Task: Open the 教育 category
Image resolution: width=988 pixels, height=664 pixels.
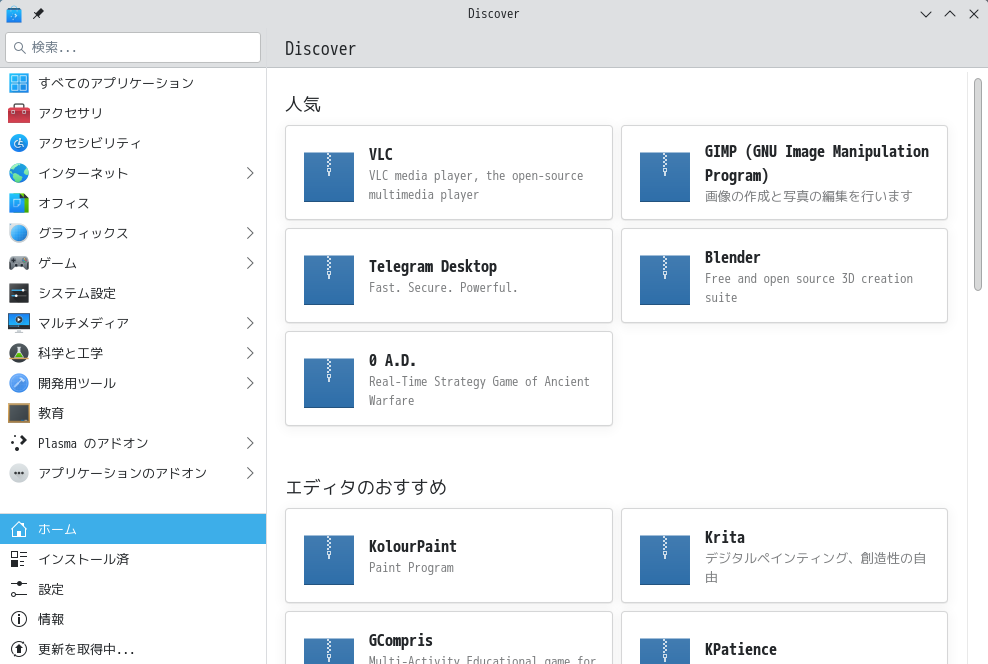Action: tap(133, 413)
